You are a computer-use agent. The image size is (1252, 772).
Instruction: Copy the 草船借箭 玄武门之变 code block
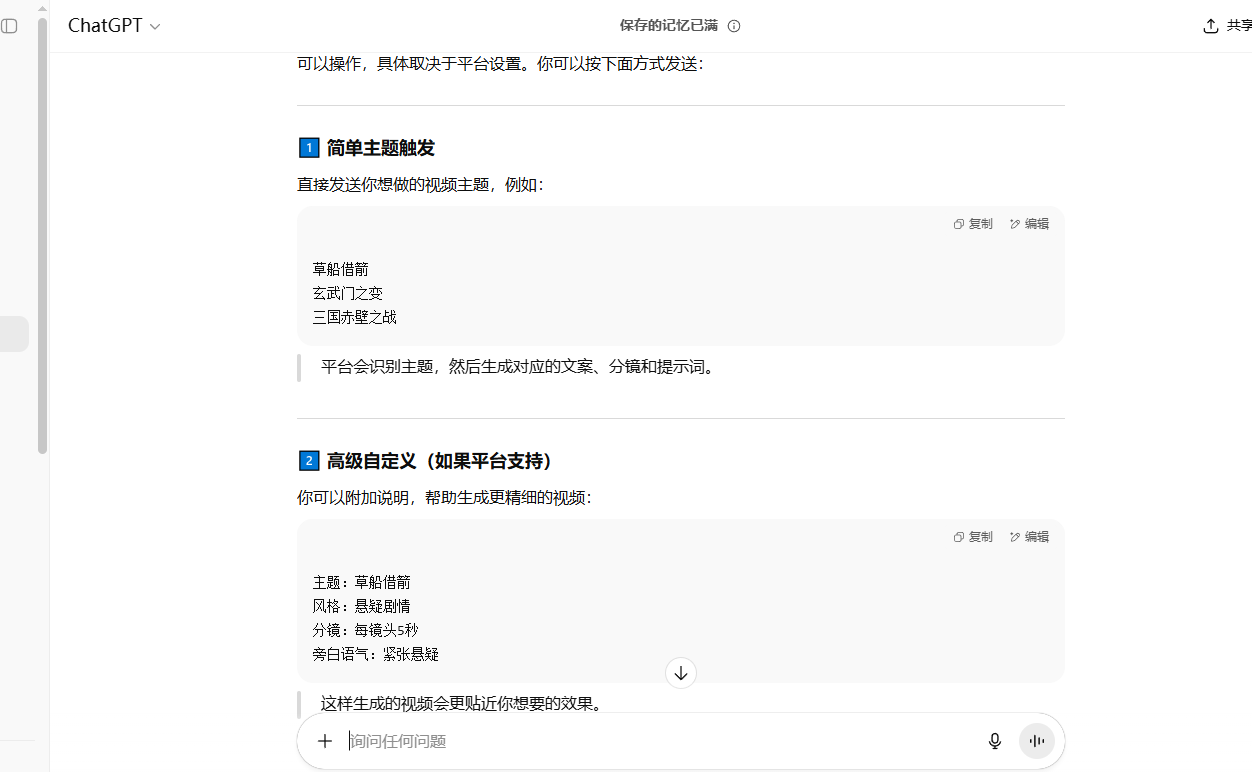[973, 224]
